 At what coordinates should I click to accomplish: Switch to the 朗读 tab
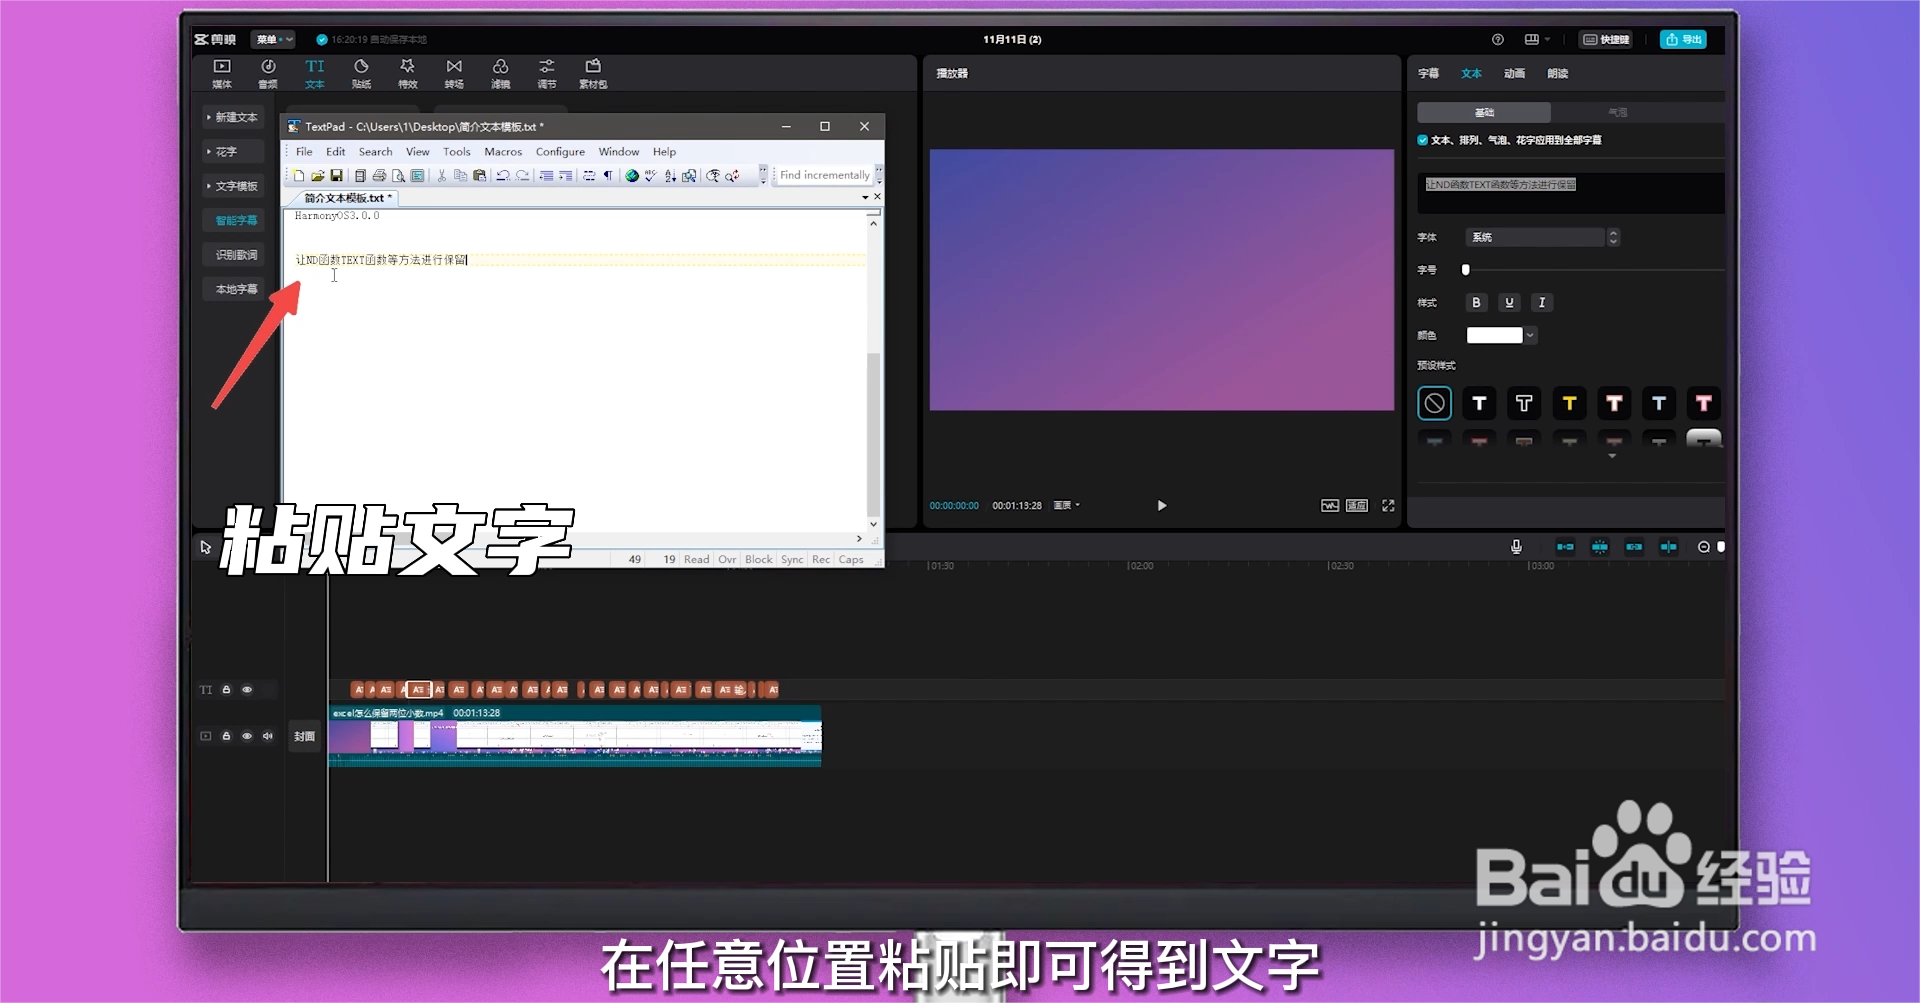point(1557,74)
